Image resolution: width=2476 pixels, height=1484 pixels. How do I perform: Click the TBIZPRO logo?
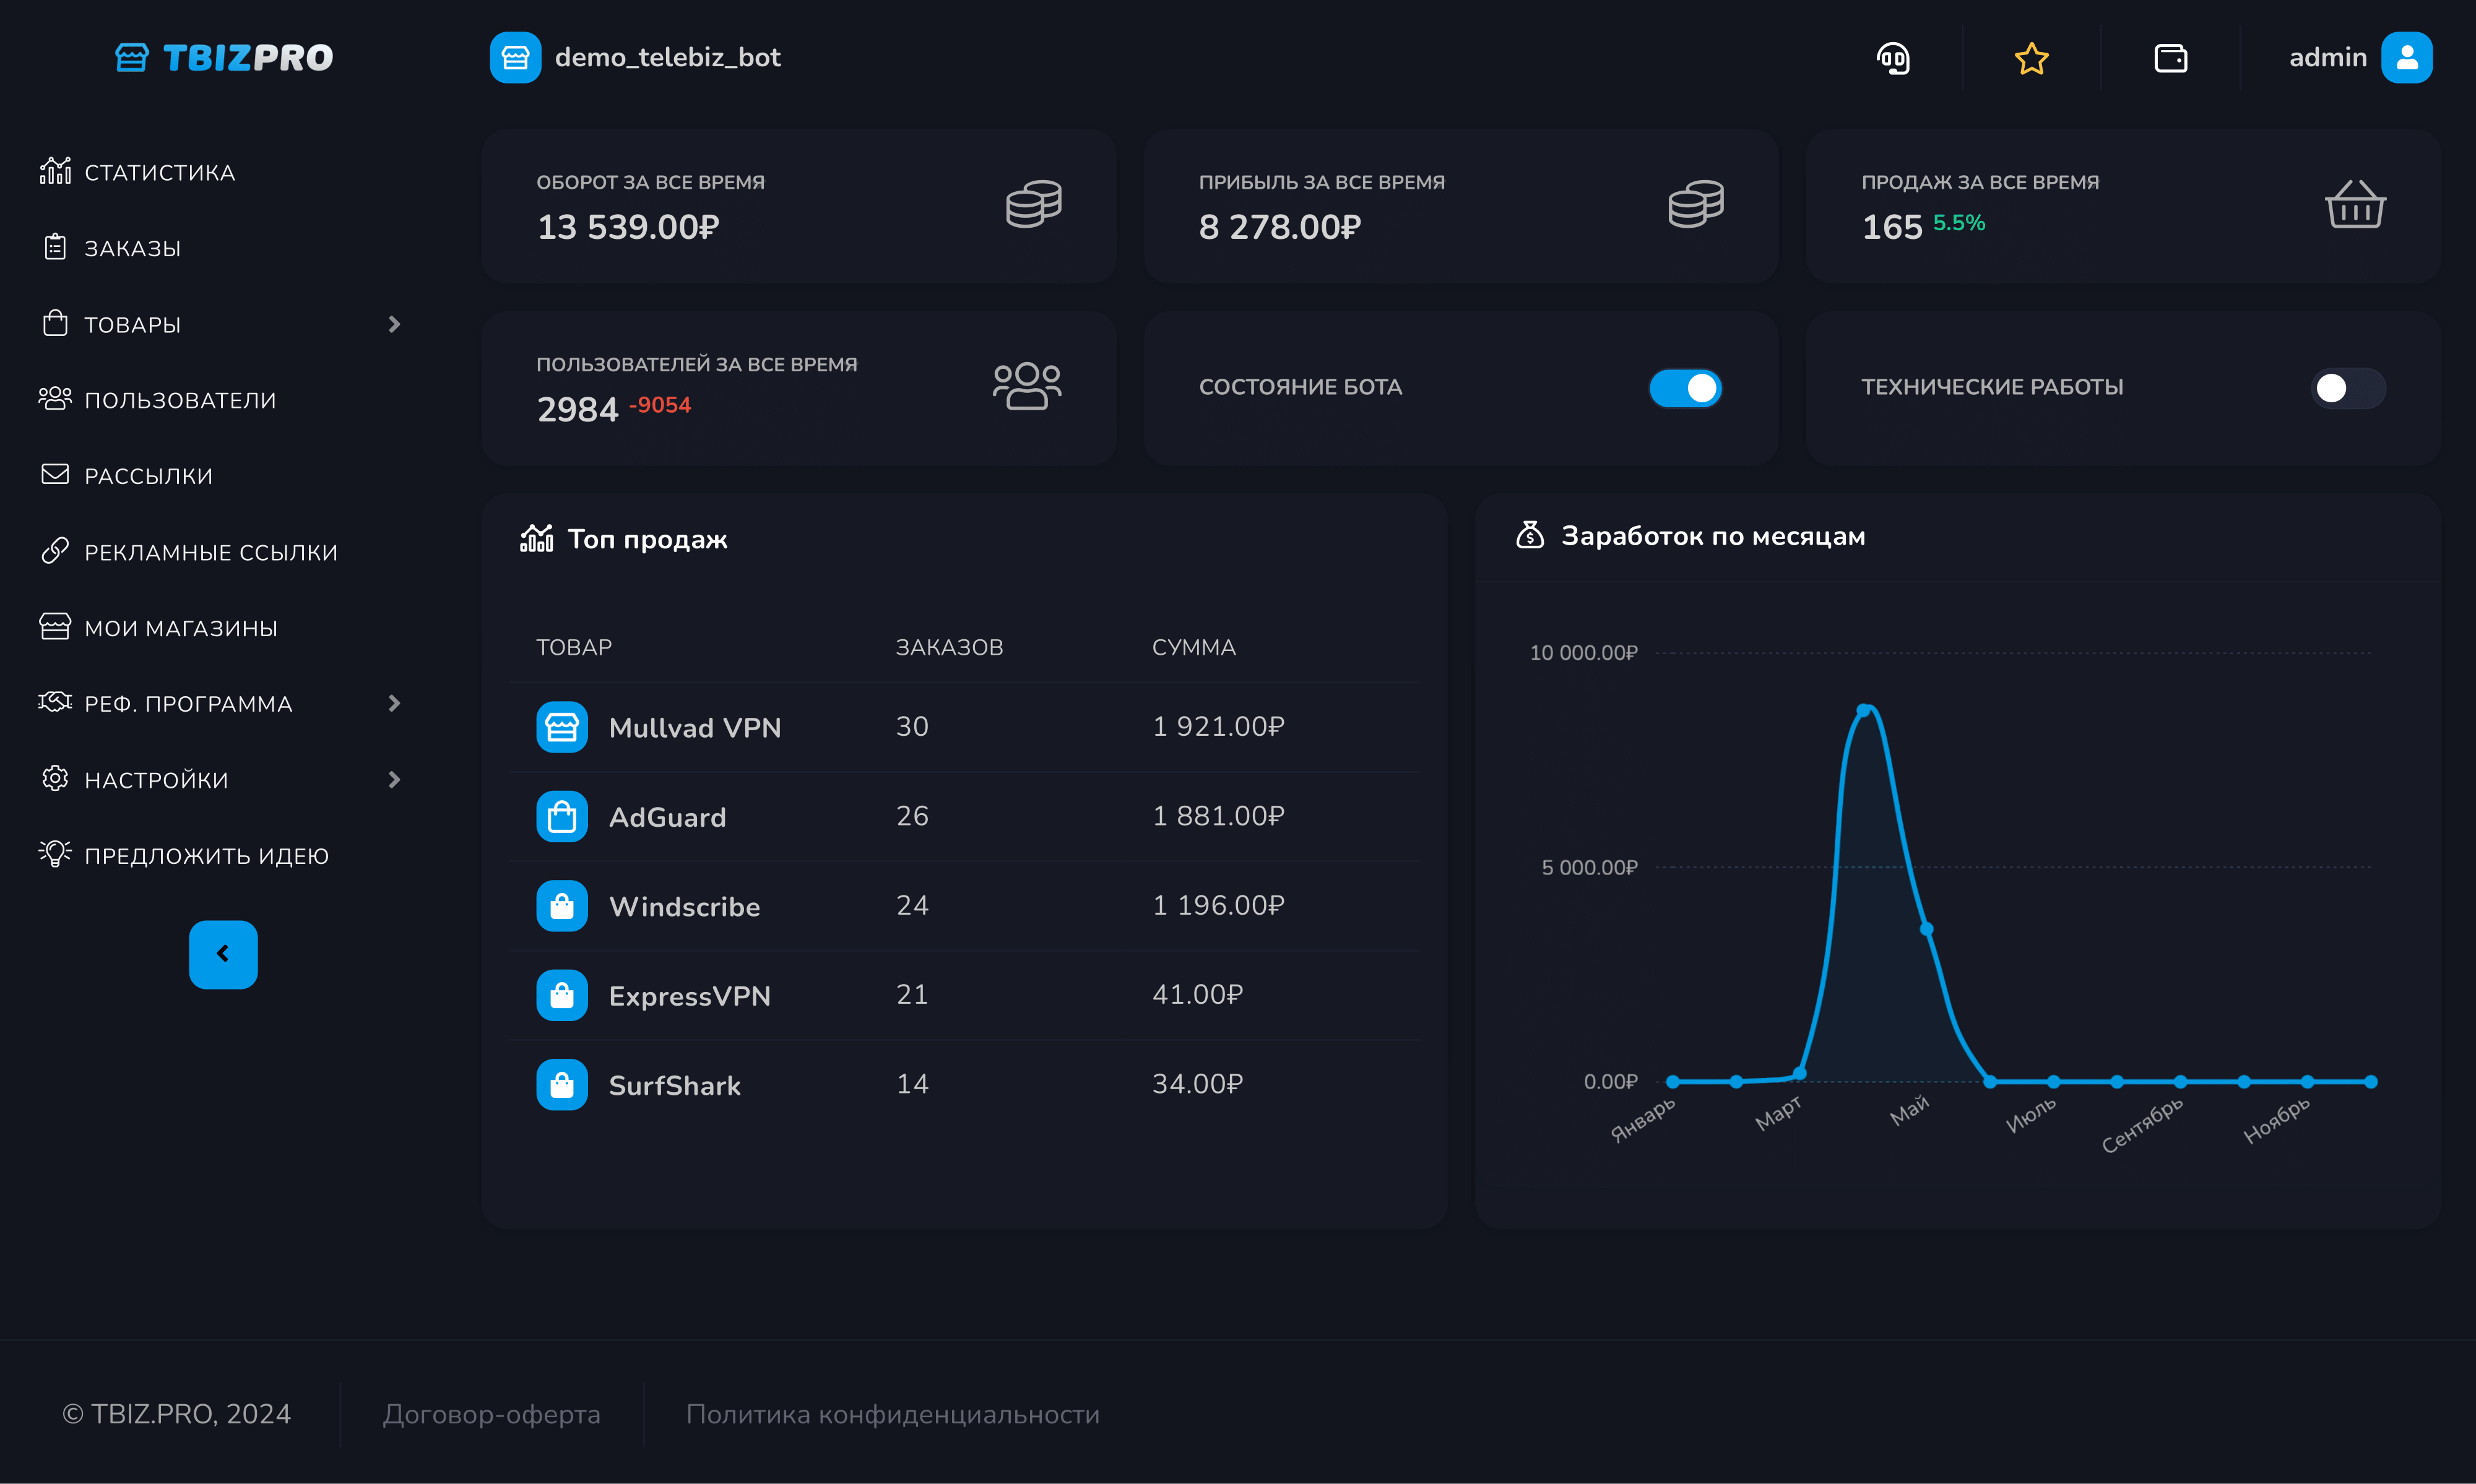224,58
